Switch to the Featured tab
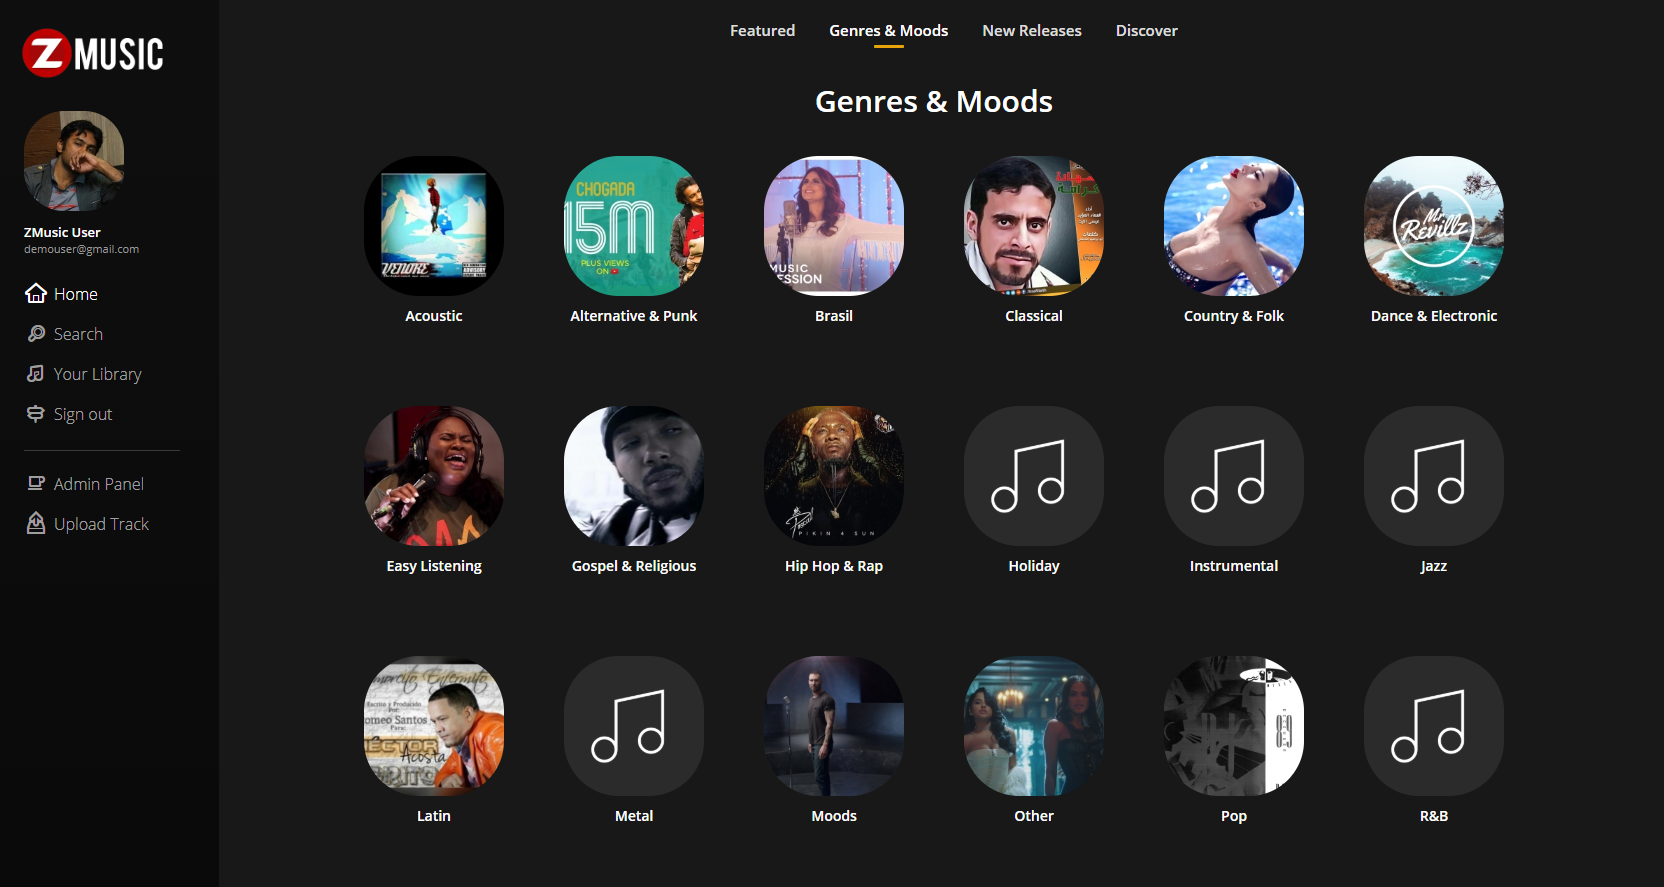 click(762, 31)
